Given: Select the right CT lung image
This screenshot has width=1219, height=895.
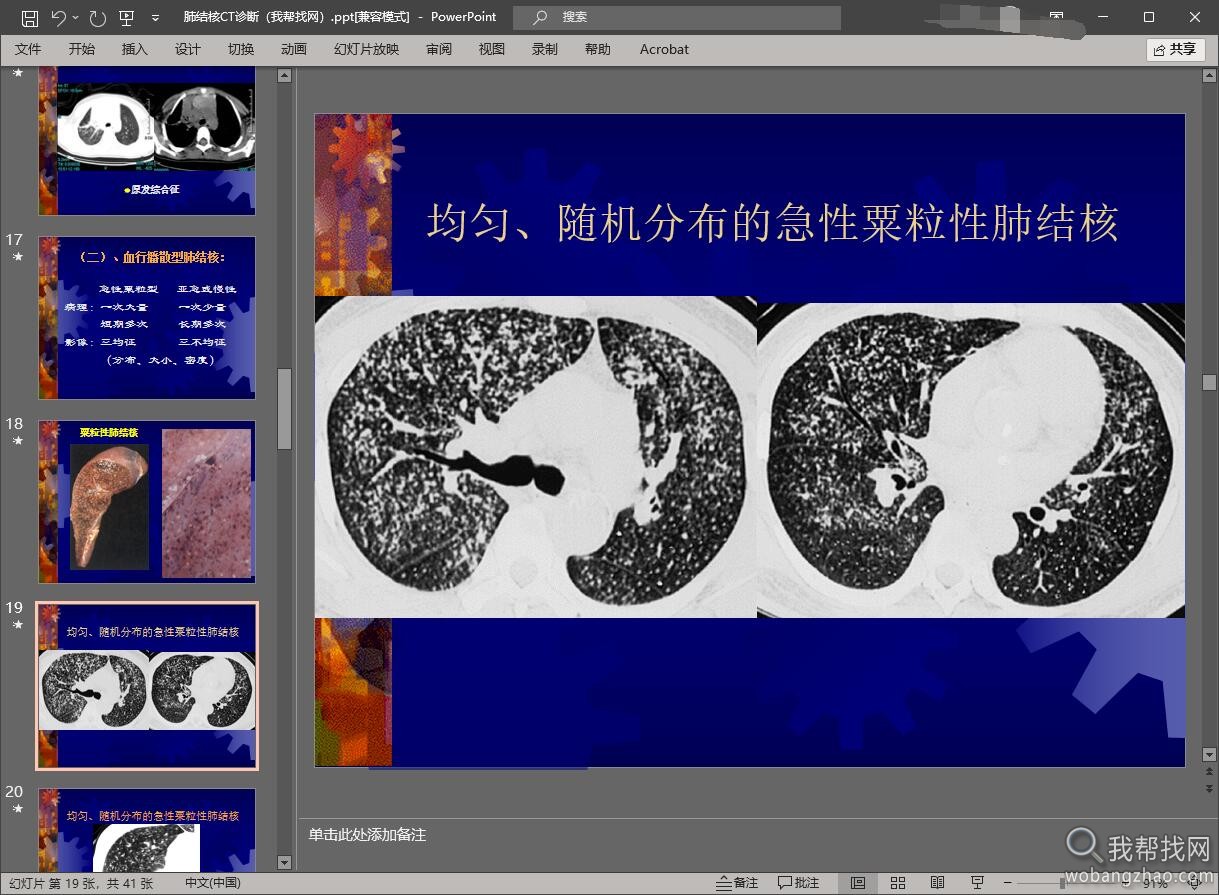Looking at the screenshot, I should 971,460.
